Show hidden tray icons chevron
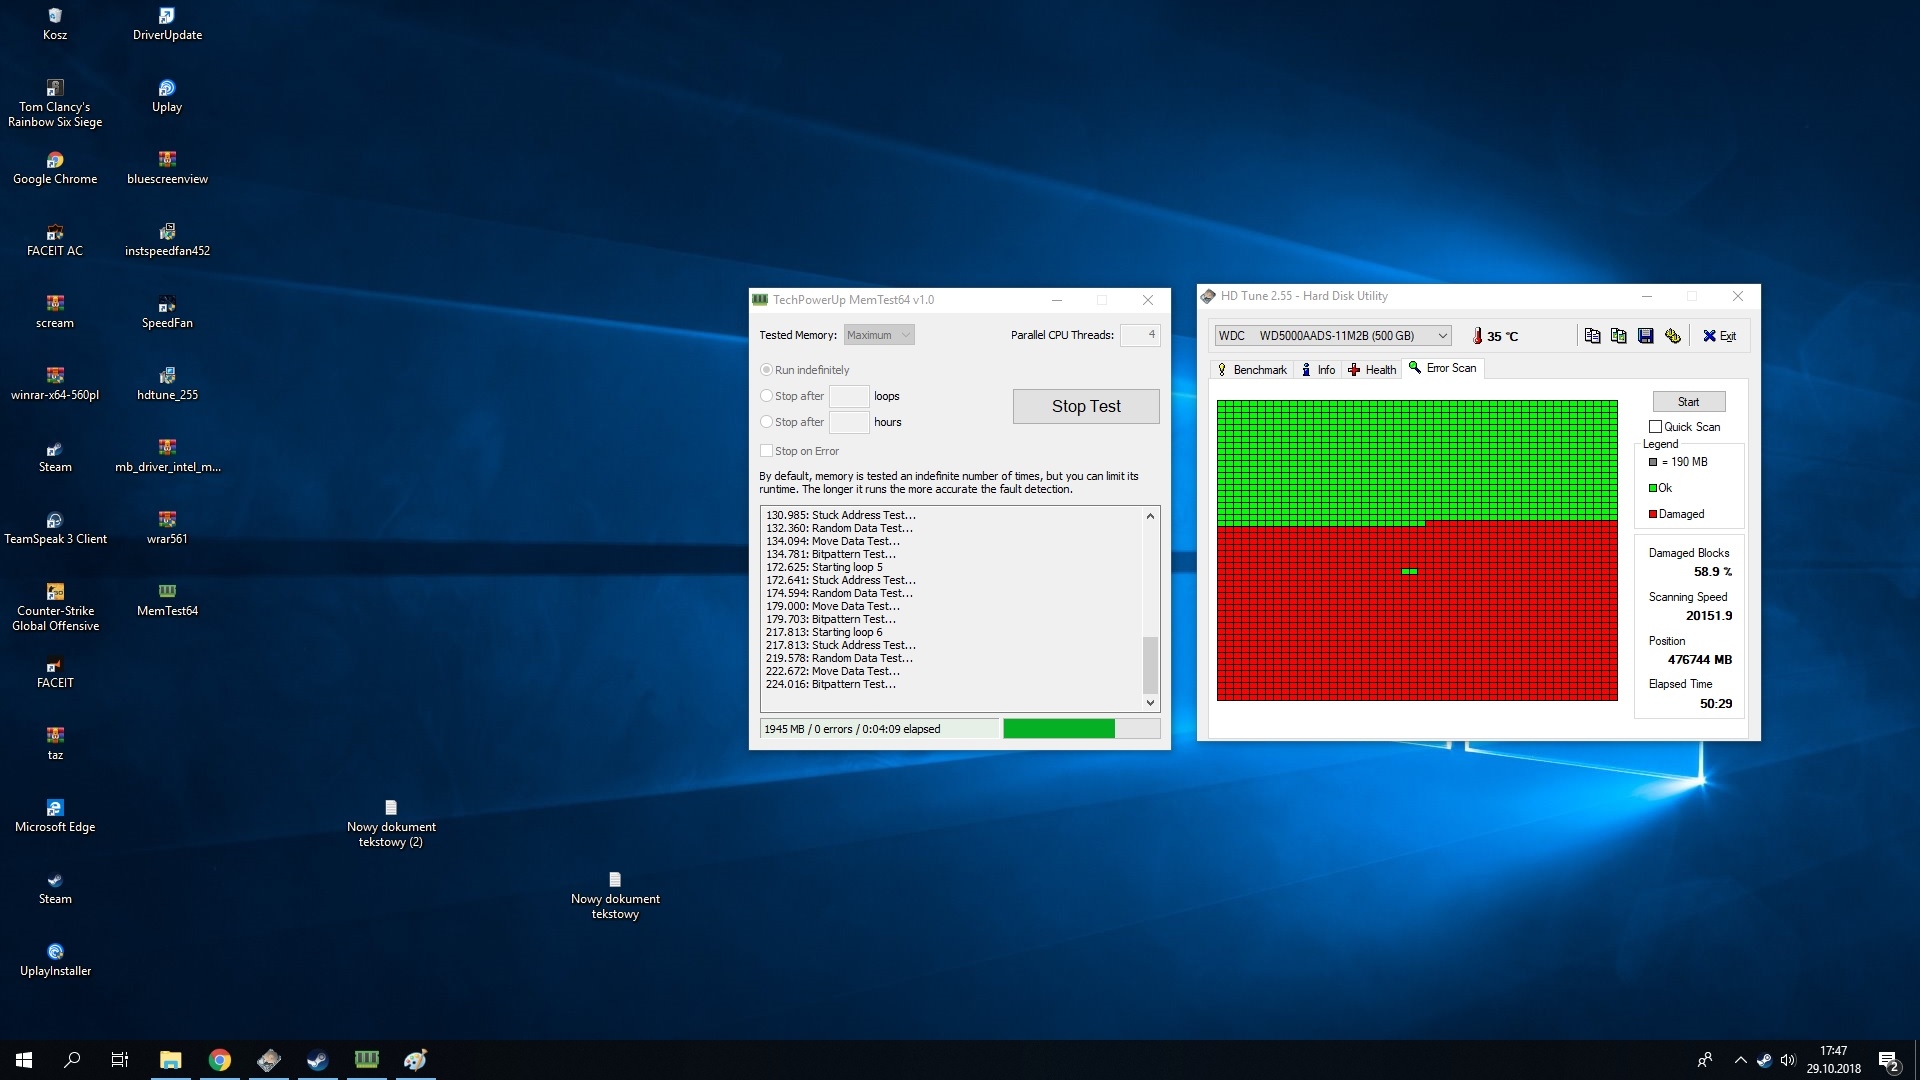This screenshot has height=1080, width=1920. pyautogui.click(x=1740, y=1060)
